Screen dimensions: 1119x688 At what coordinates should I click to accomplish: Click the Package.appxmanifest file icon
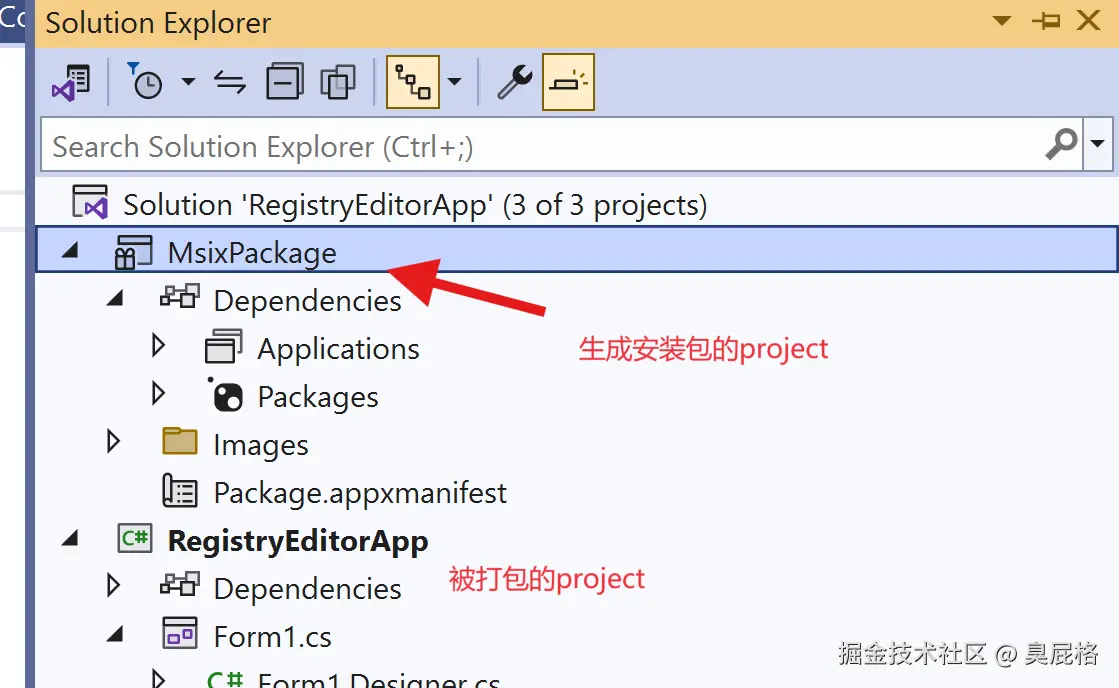point(179,491)
